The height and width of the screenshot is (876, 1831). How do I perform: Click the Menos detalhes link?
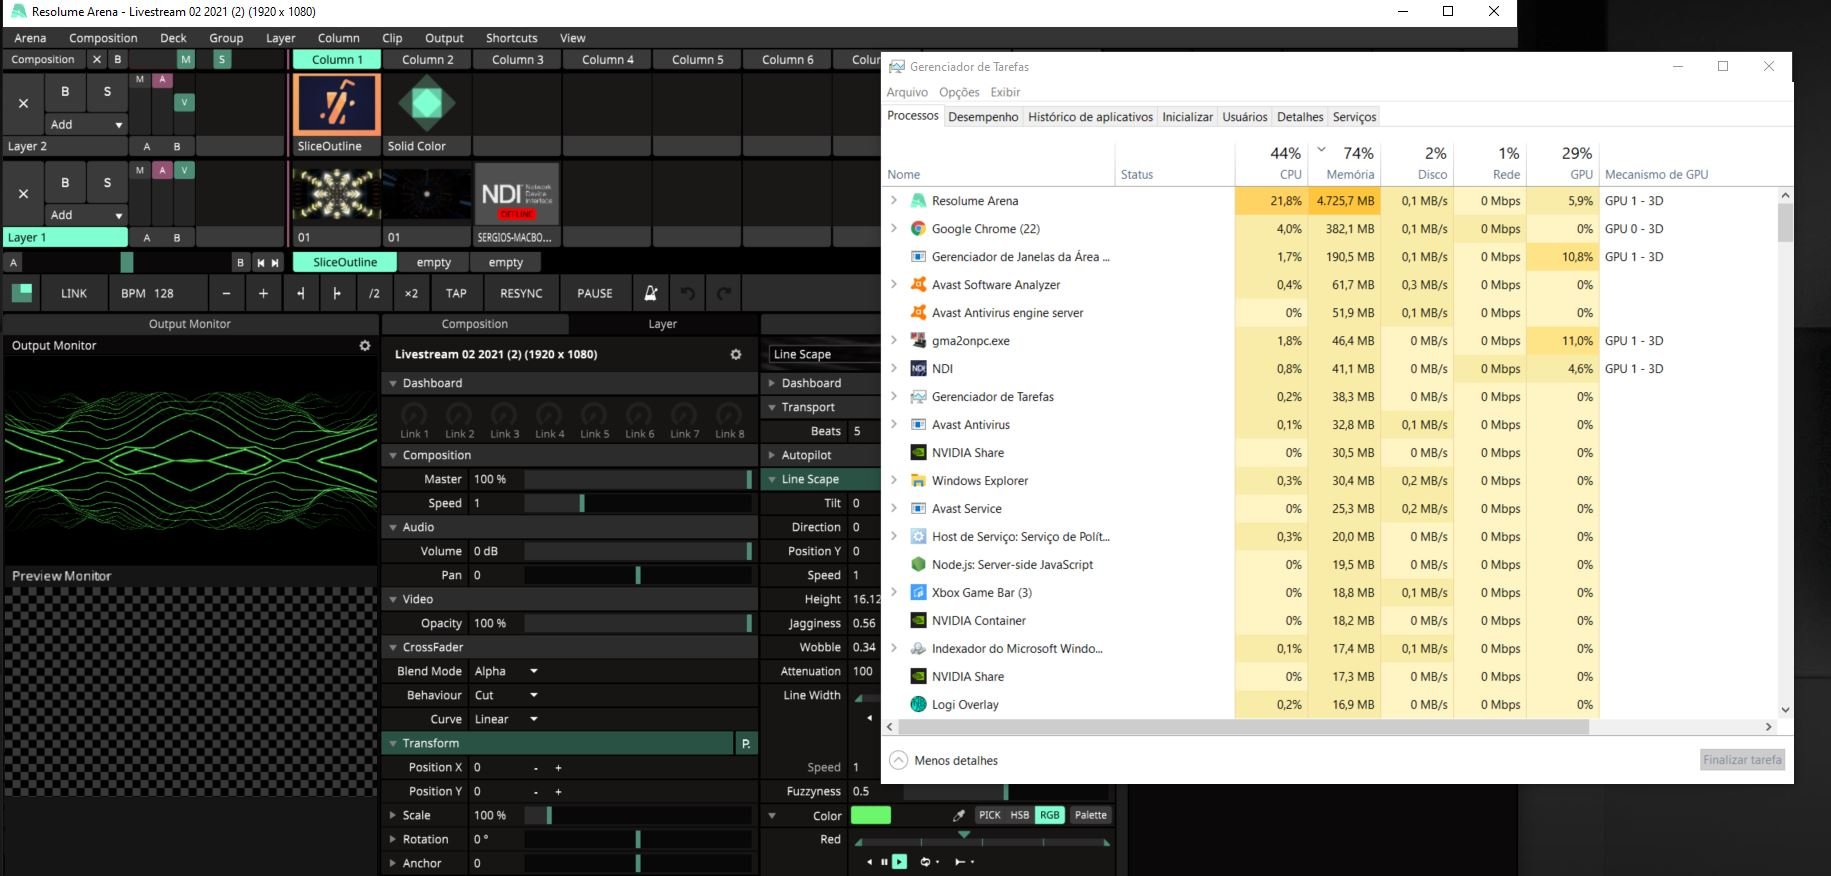click(x=955, y=760)
